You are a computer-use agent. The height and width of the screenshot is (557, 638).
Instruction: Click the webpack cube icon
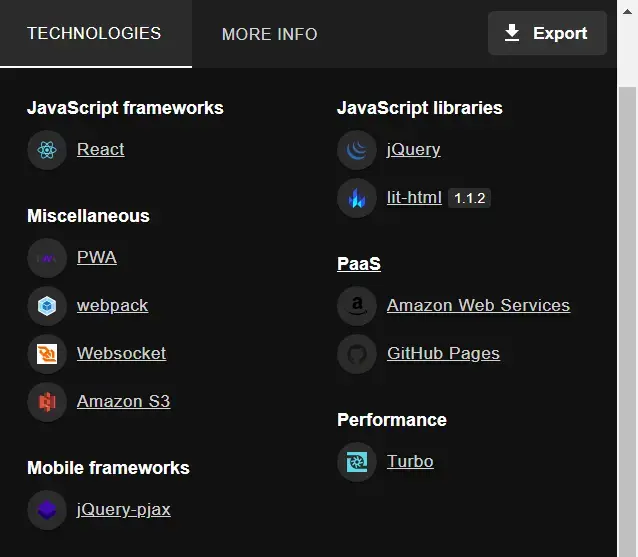coord(47,306)
